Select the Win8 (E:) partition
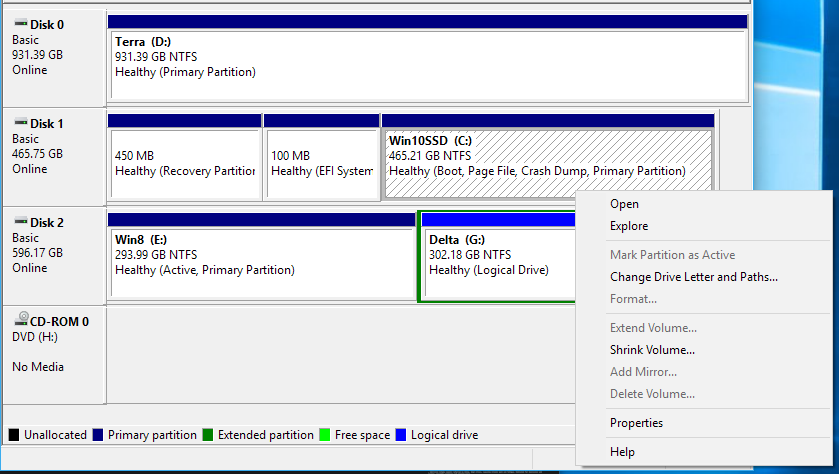The width and height of the screenshot is (839, 474). [x=261, y=262]
